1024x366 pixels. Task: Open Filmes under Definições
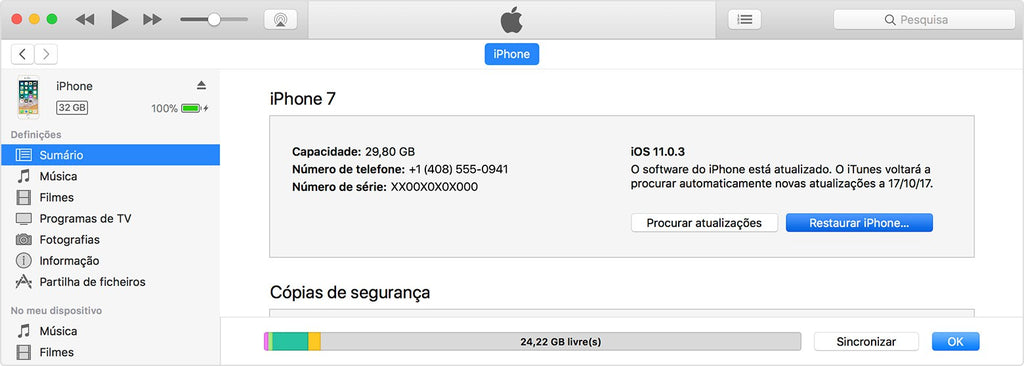(x=110, y=197)
